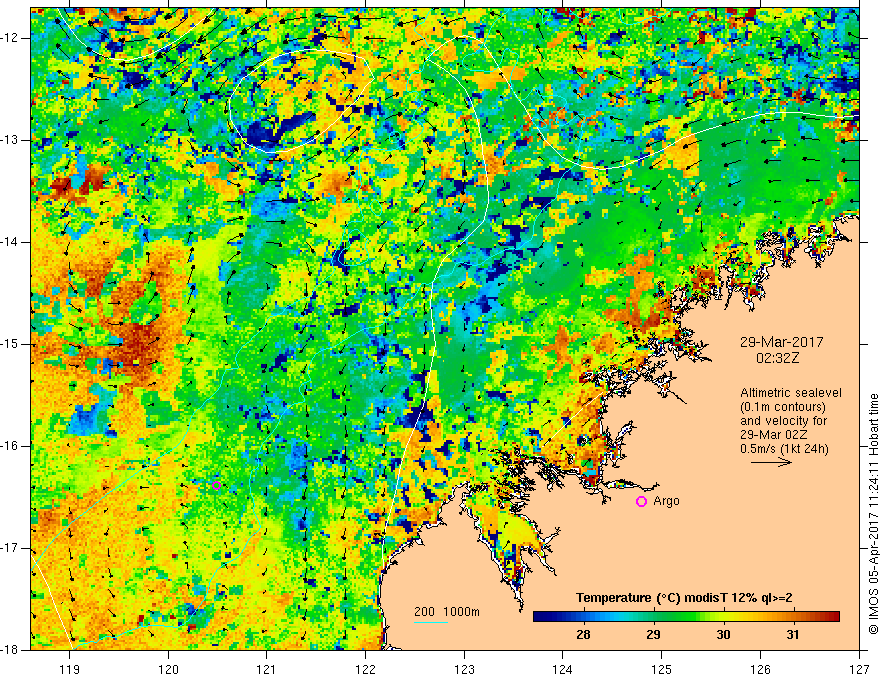This screenshot has height=680, width=880.
Task: Click the longitude axis label 119
Action: click(70, 669)
